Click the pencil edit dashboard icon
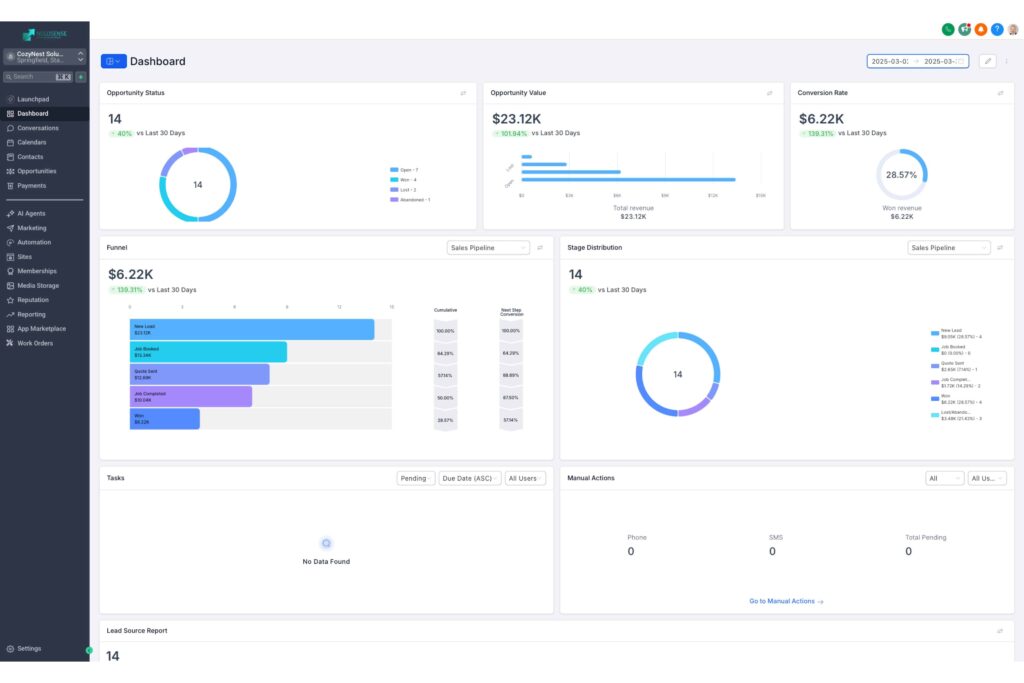The image size is (1024, 683). (x=987, y=61)
